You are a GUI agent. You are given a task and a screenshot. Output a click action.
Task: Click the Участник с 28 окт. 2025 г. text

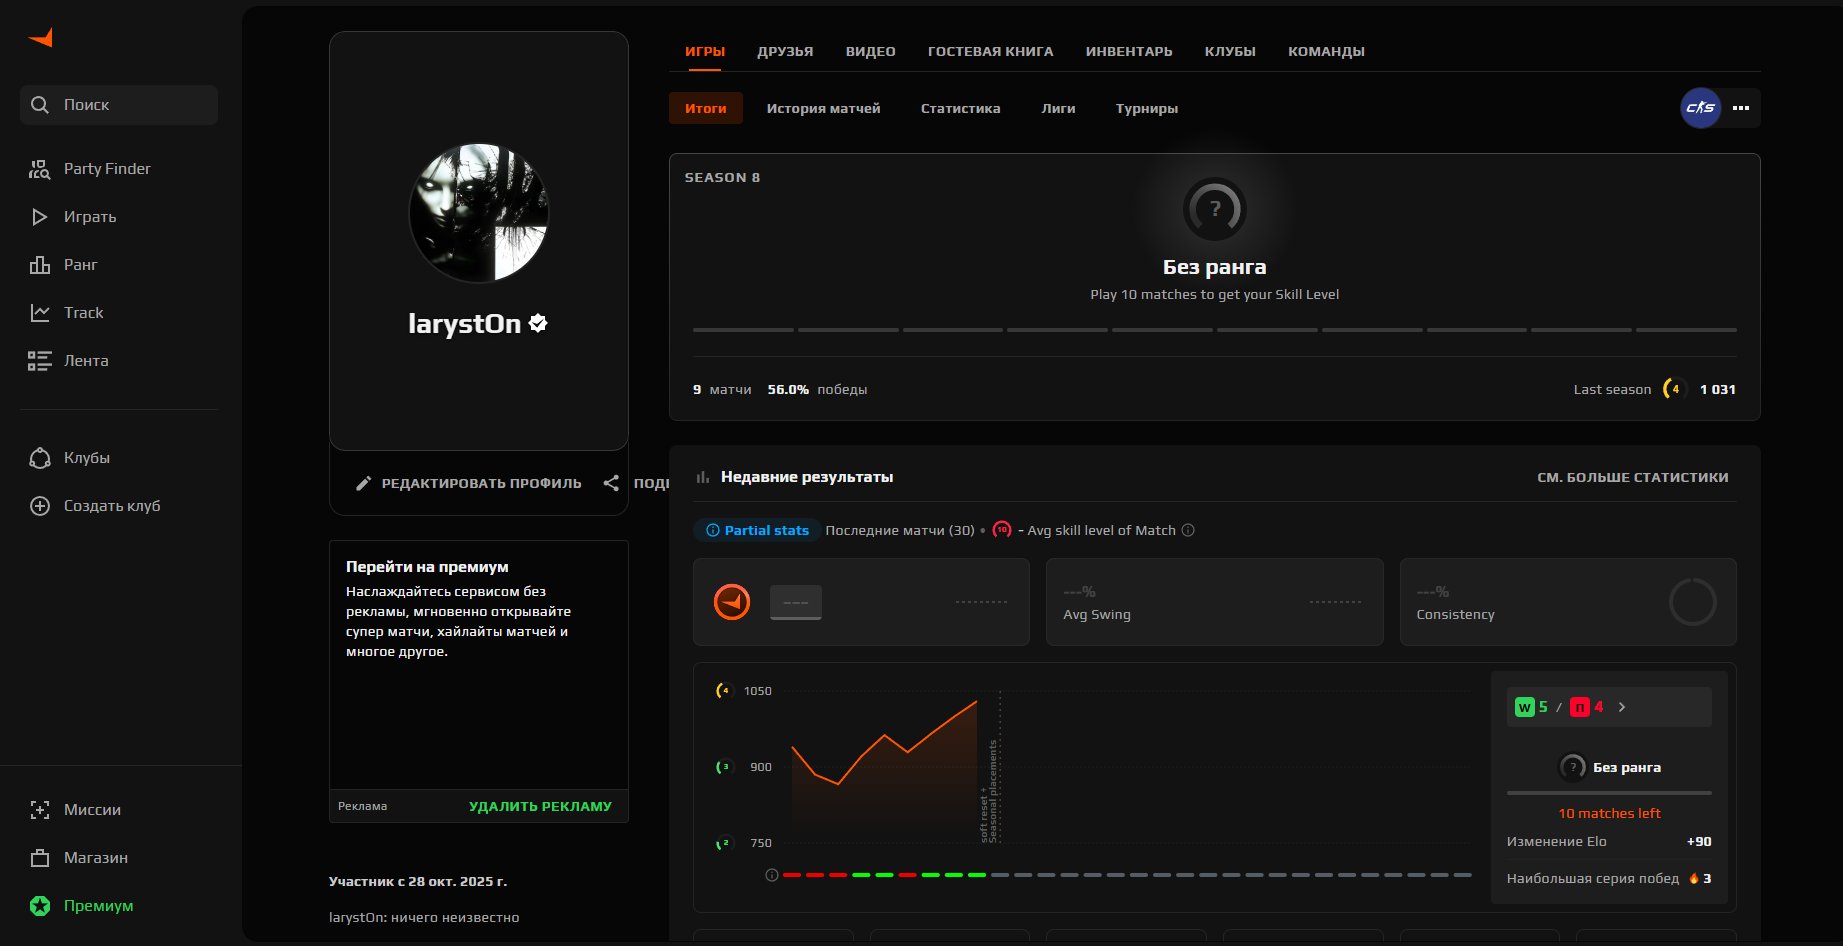point(418,881)
